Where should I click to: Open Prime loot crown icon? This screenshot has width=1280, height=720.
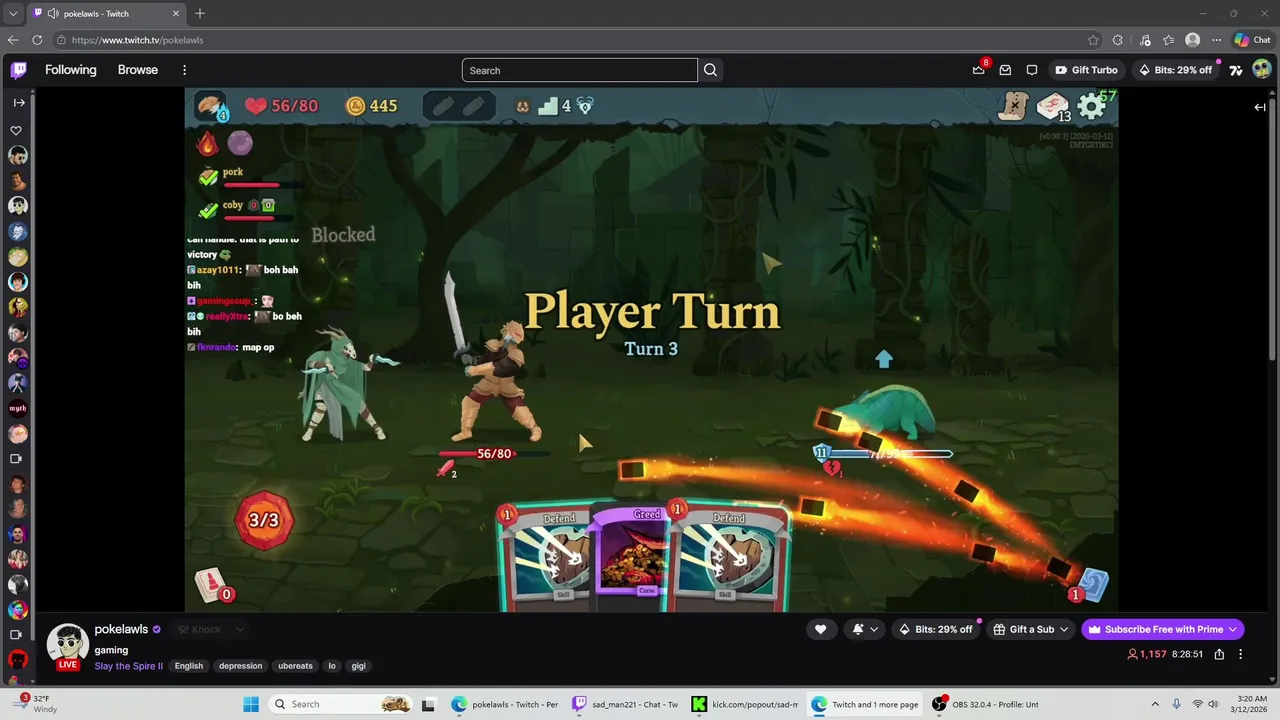[x=979, y=70]
